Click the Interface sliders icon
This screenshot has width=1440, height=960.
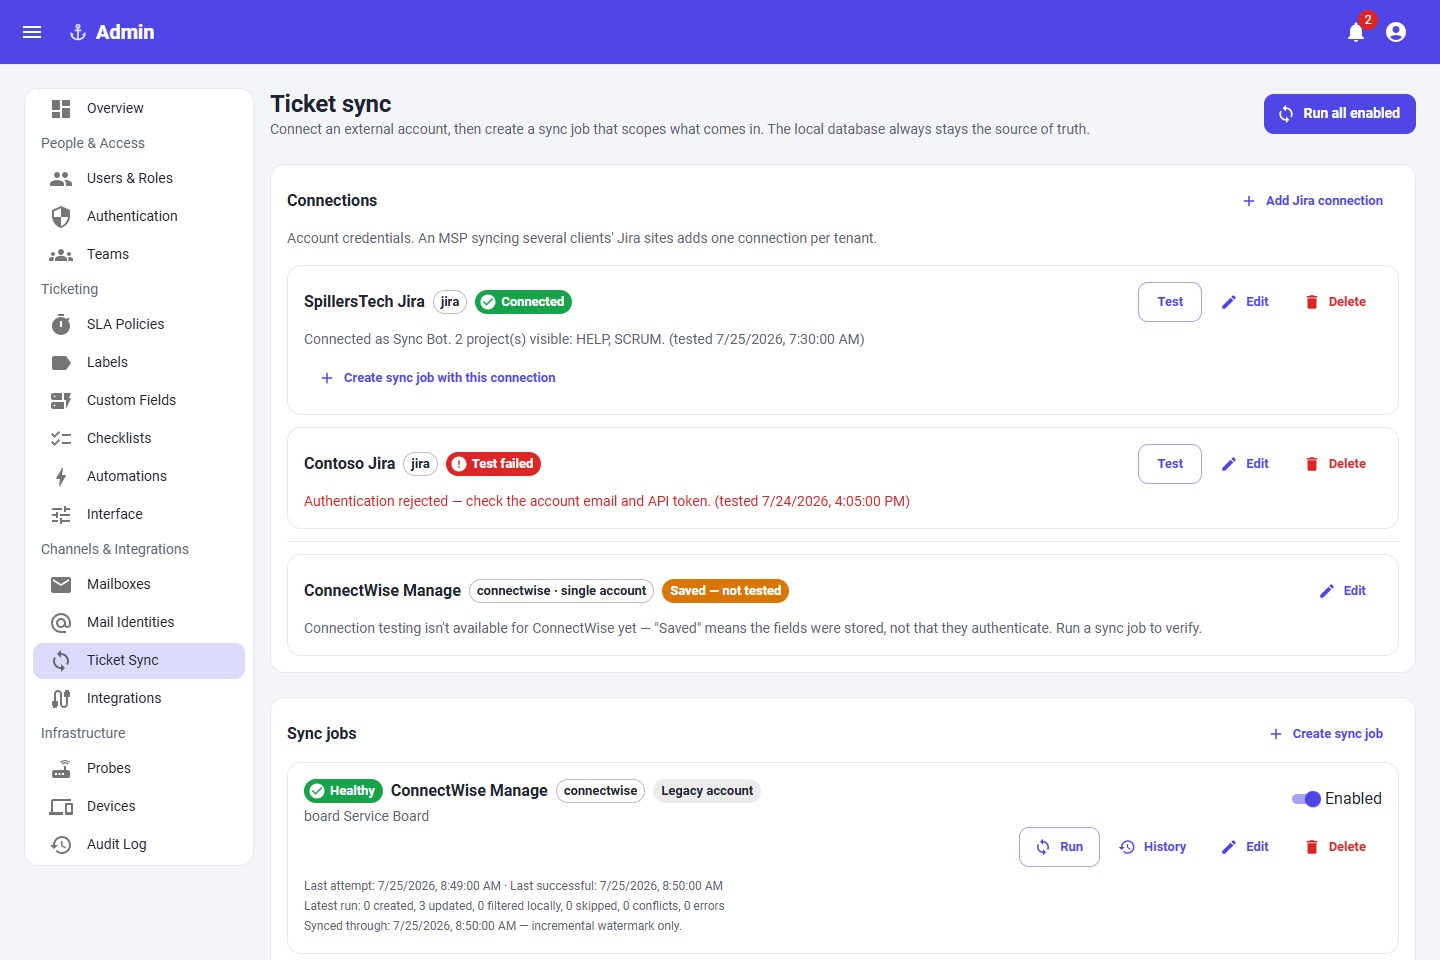click(61, 514)
